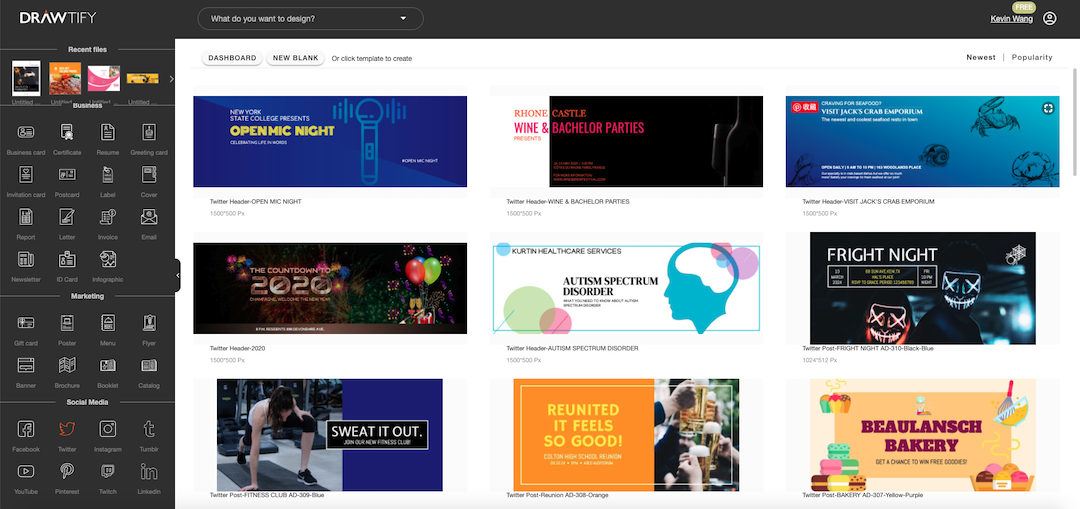Select the Sweat It Out fitness template
Screen dimensions: 1080x509
(330, 435)
